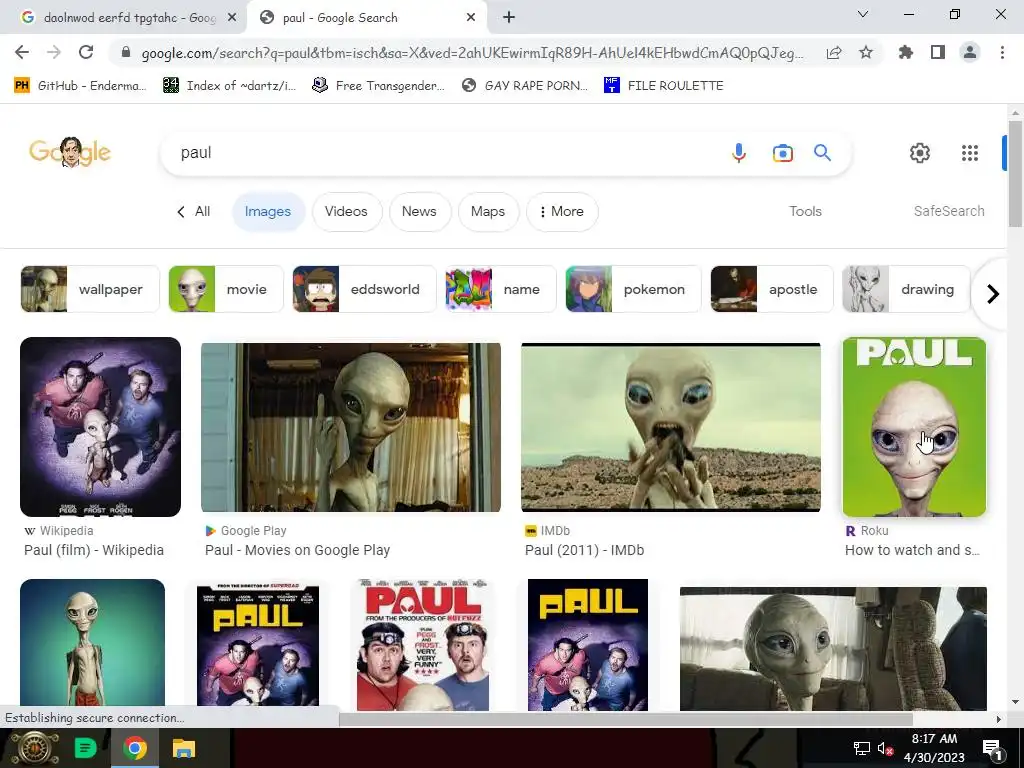1024x768 pixels.
Task: Select the Images filter tab
Action: [x=268, y=212]
